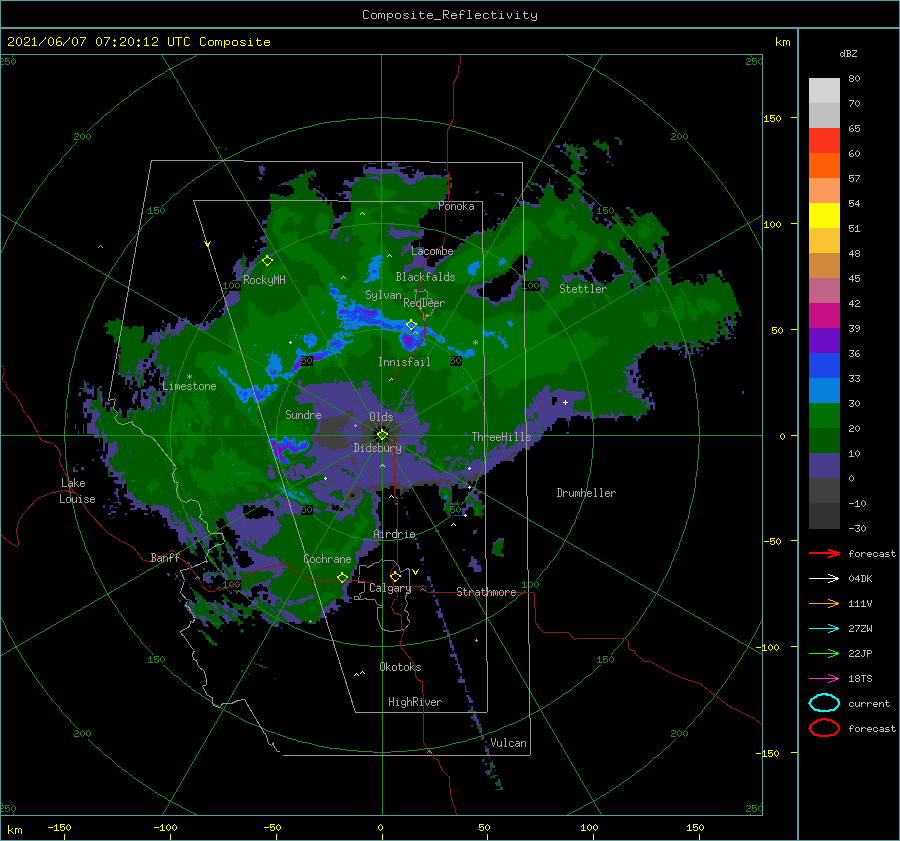The height and width of the screenshot is (841, 900).
Task: Click the Lake Louise label
Action: [77, 491]
